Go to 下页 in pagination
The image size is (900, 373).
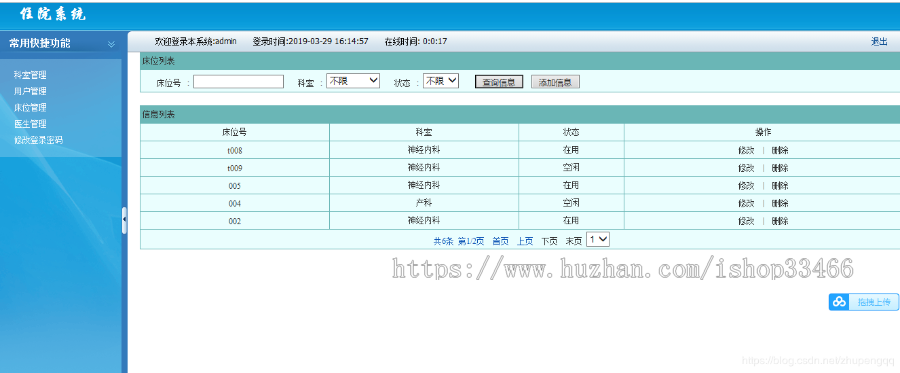pos(549,242)
